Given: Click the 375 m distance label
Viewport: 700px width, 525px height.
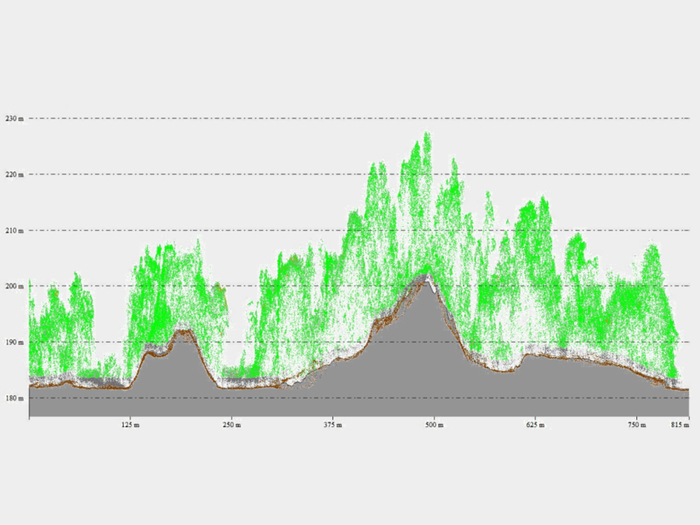Looking at the screenshot, I should click(x=333, y=425).
